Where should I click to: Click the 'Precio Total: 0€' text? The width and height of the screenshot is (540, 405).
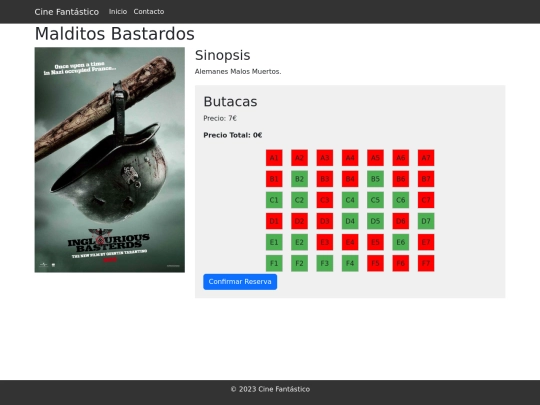[232, 135]
